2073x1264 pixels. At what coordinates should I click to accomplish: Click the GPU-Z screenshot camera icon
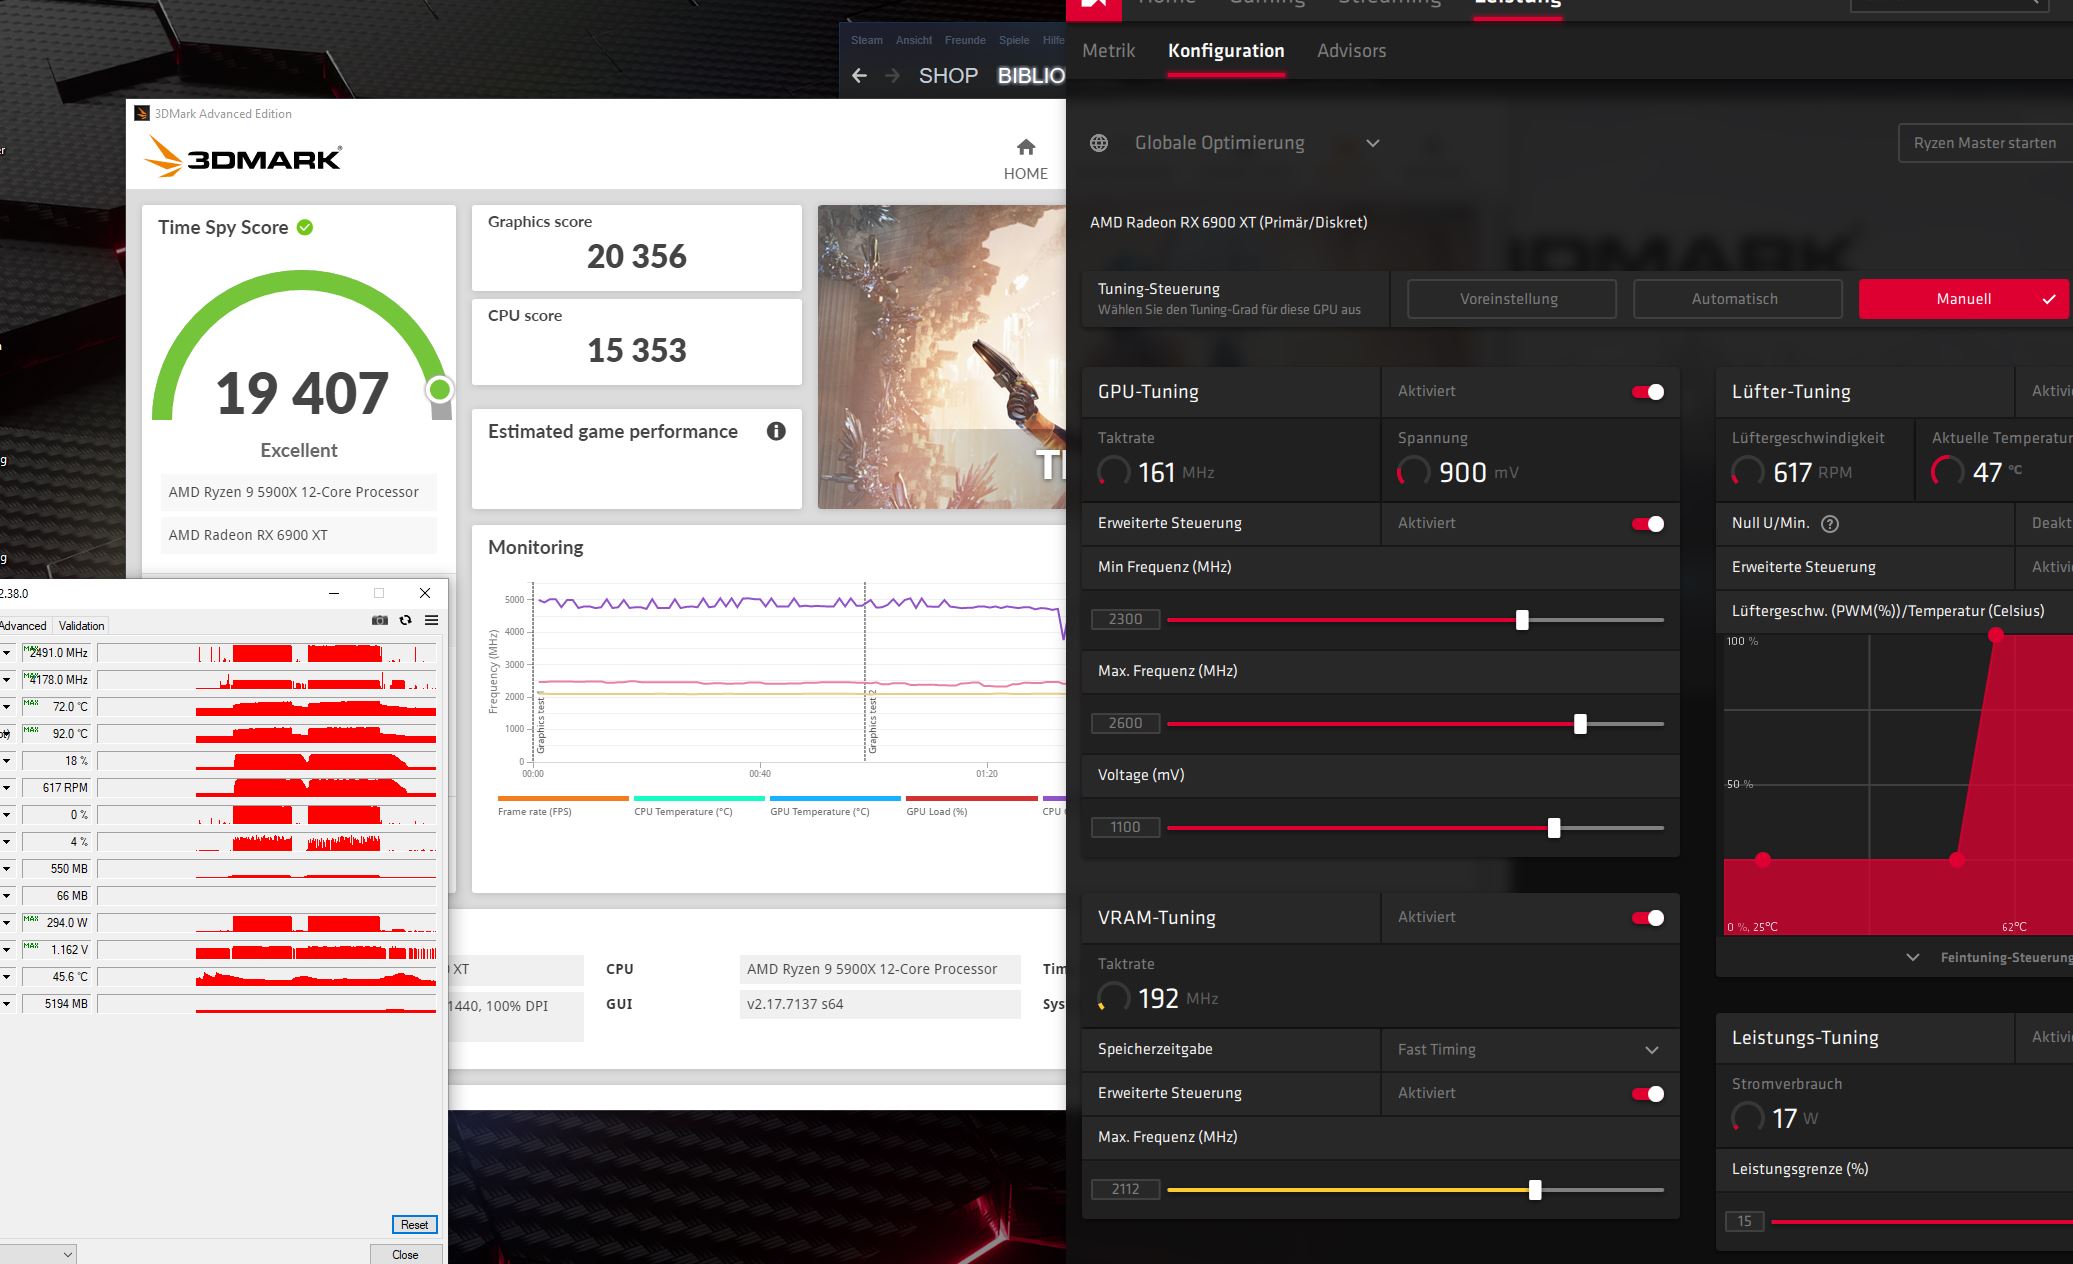380,620
